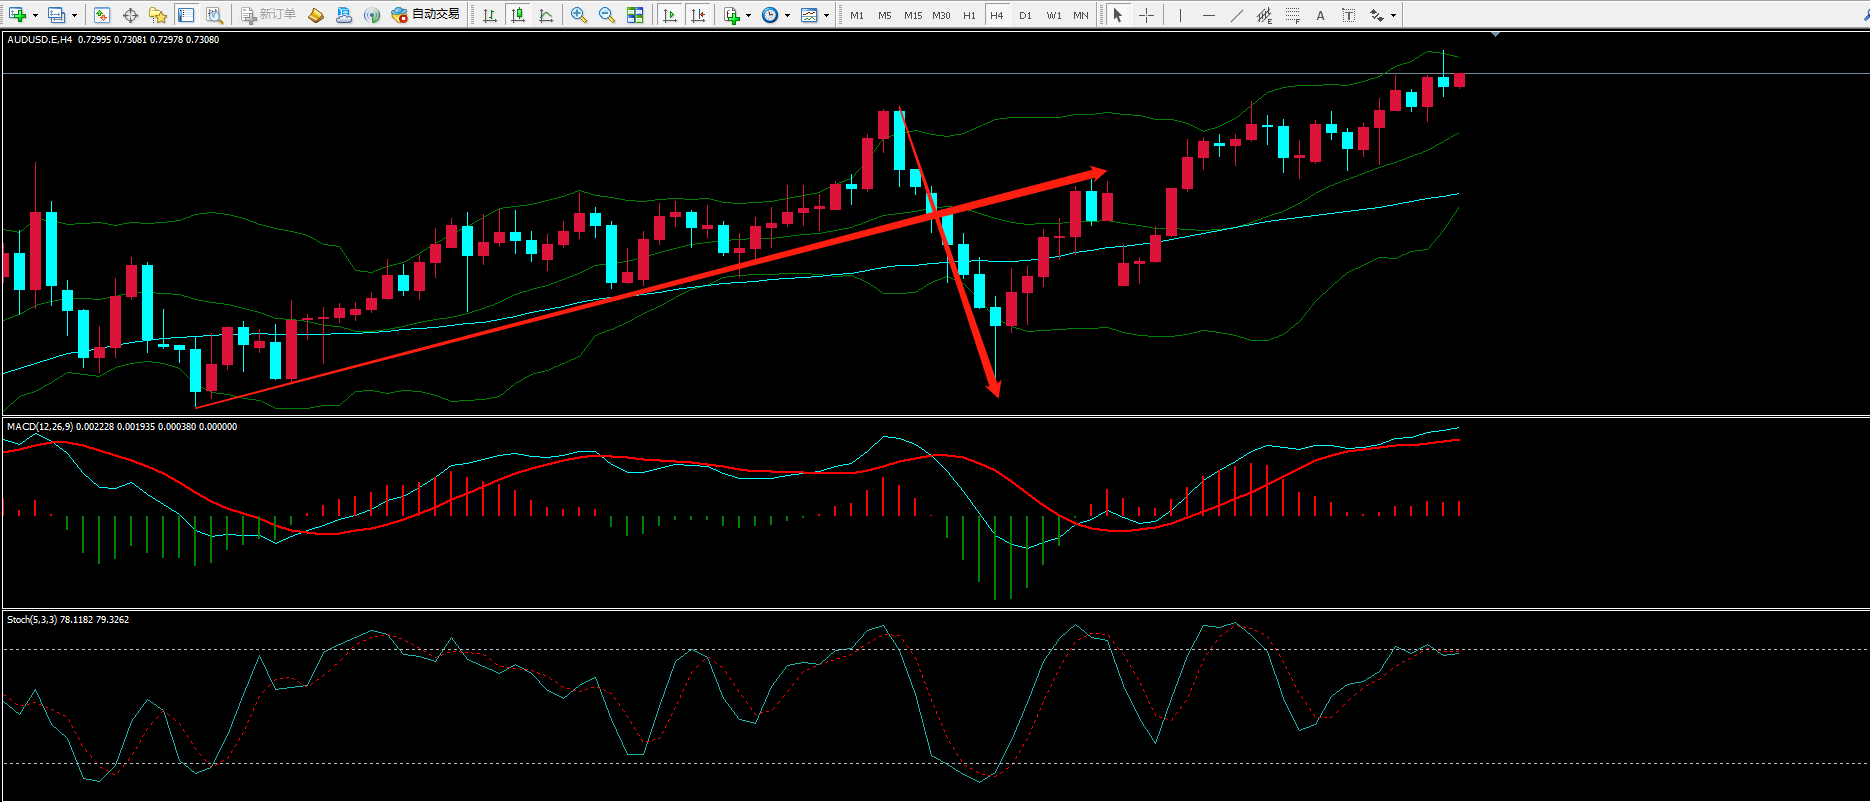Click the Zoom Out magnifier icon

tap(607, 15)
